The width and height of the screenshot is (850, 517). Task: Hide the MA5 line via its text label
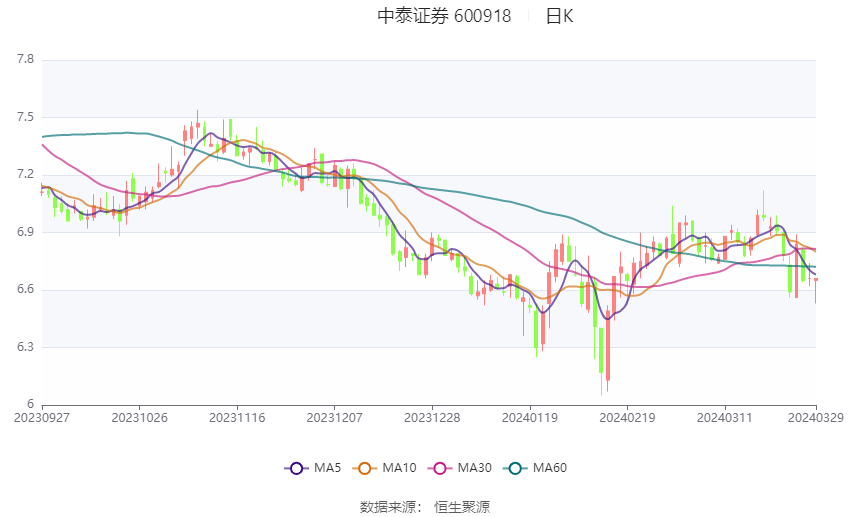click(x=328, y=468)
